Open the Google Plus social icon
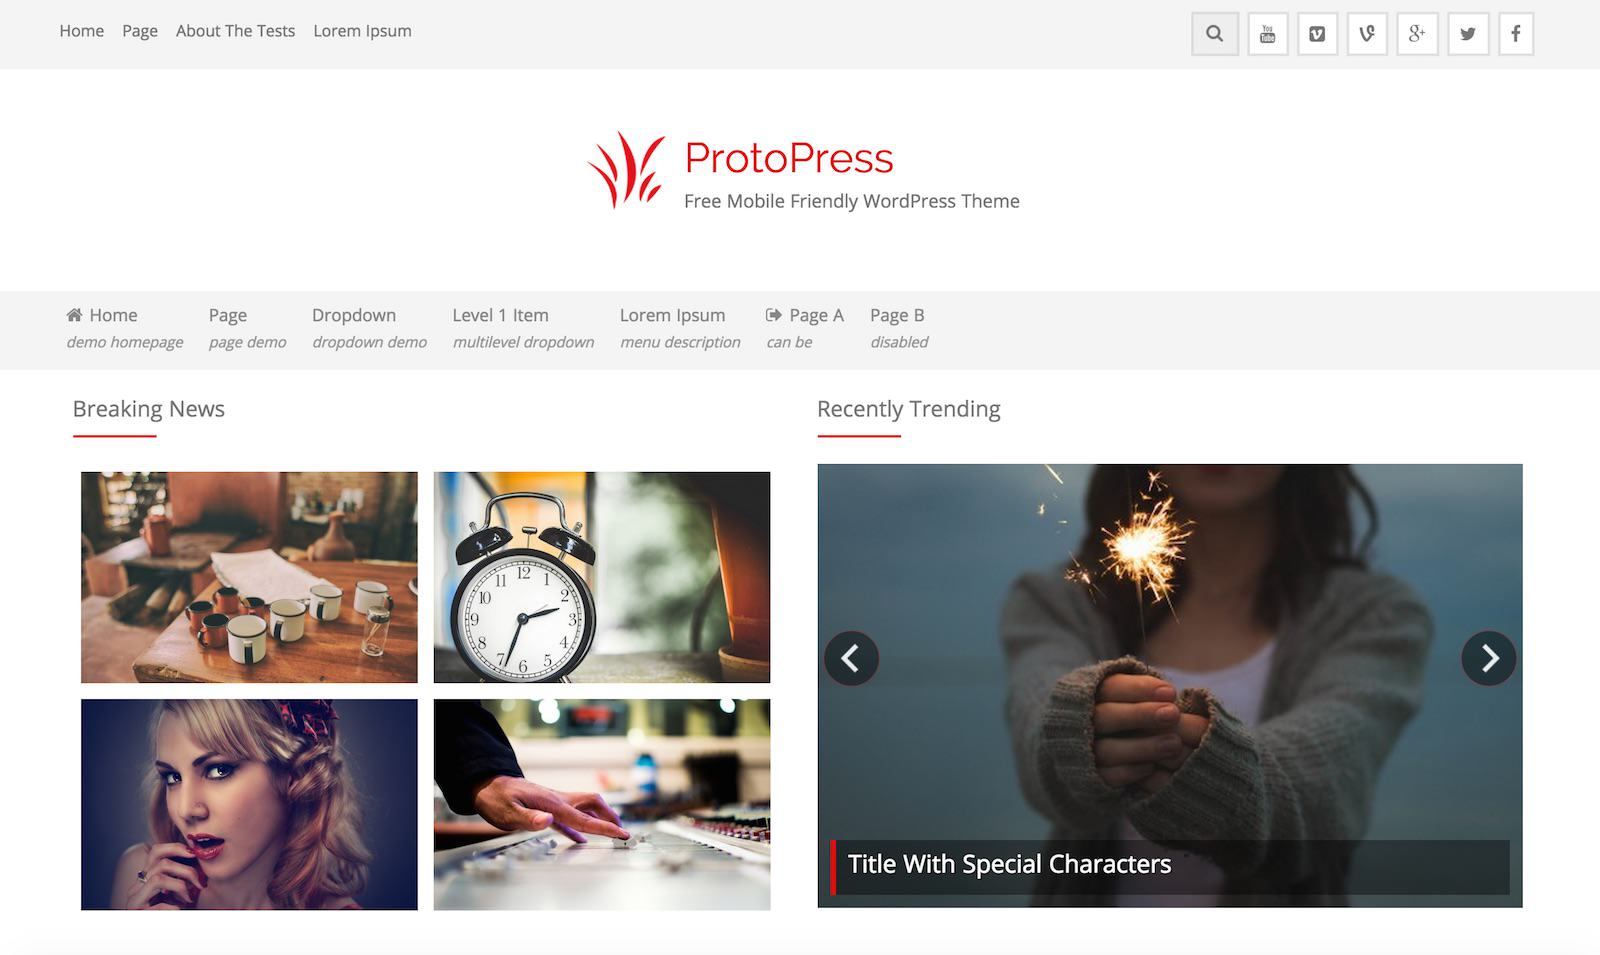The width and height of the screenshot is (1600, 955). 1417,34
